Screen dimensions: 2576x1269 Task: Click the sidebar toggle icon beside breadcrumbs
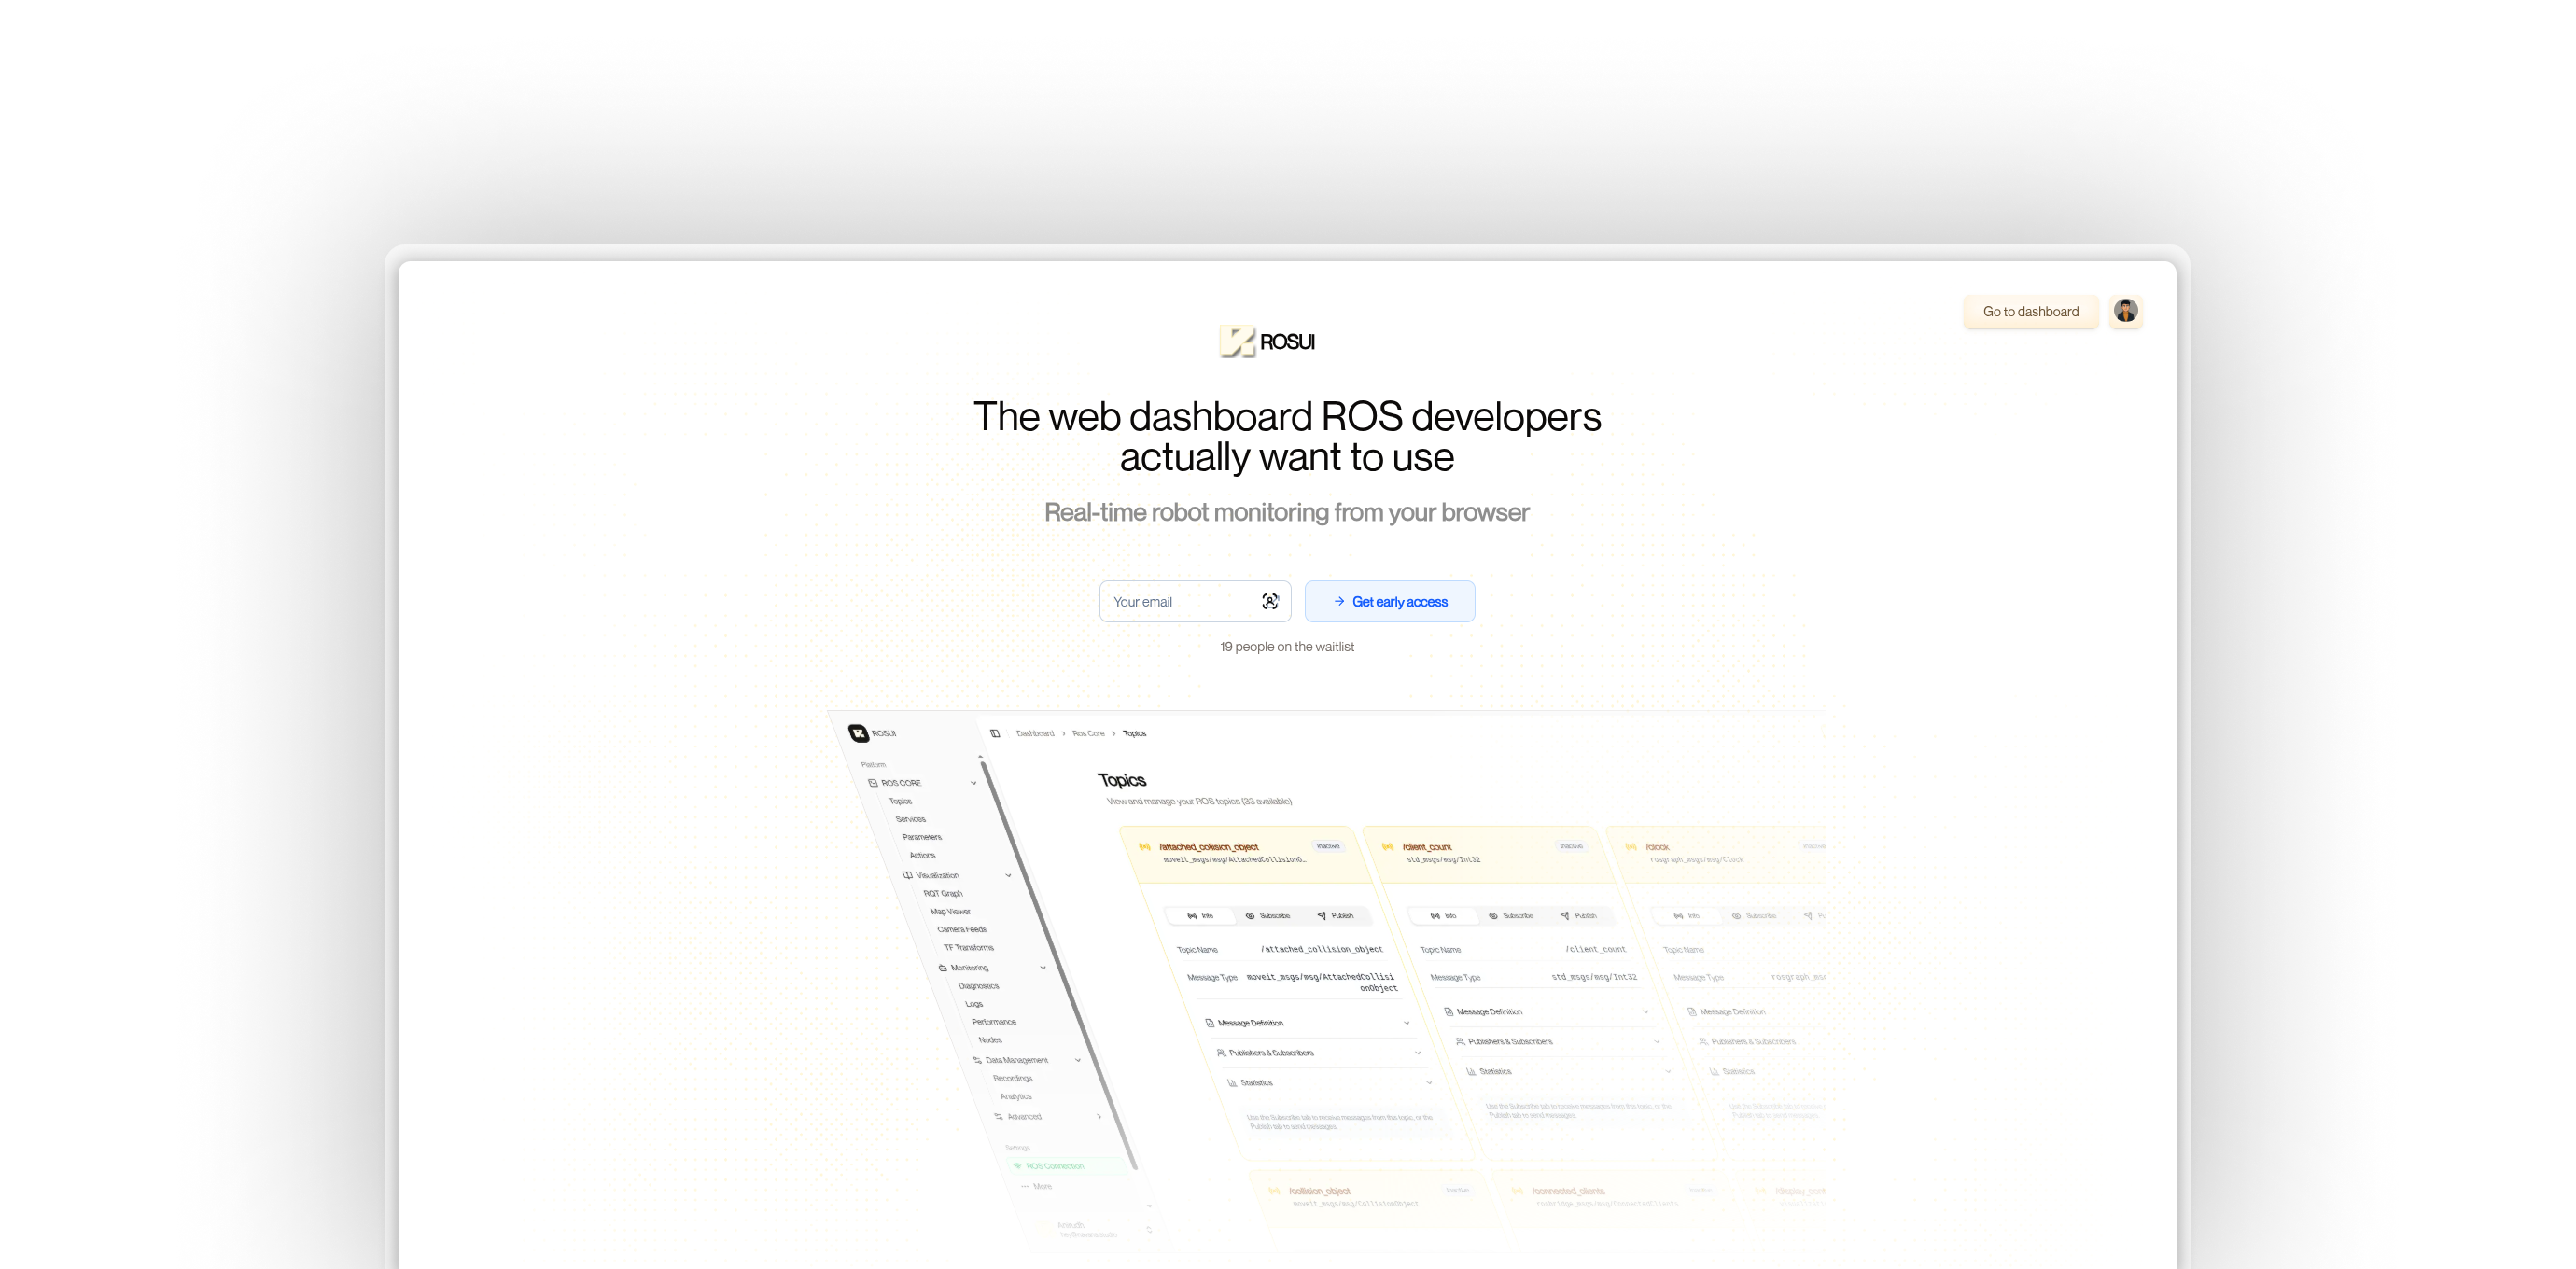point(995,733)
